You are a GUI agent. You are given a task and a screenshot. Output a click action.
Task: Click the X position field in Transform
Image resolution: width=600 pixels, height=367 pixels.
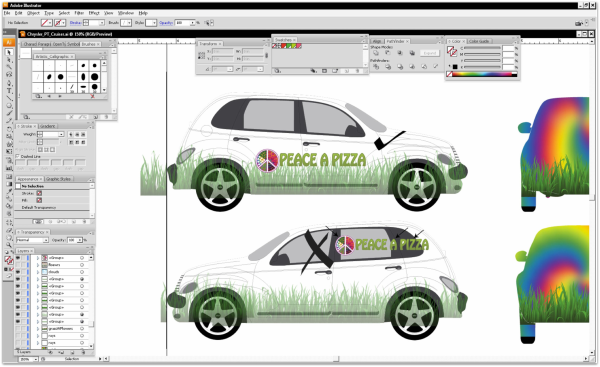[x=222, y=51]
